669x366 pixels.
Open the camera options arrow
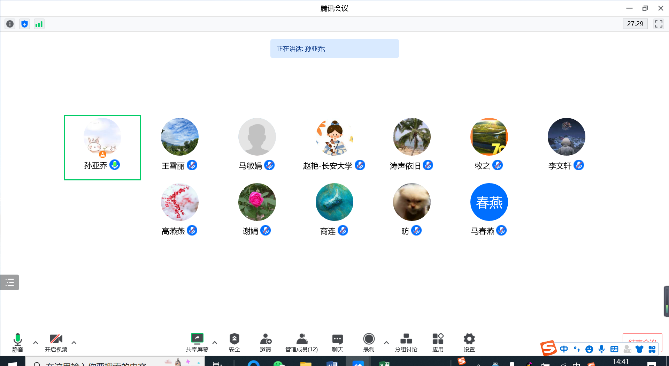coord(74,343)
